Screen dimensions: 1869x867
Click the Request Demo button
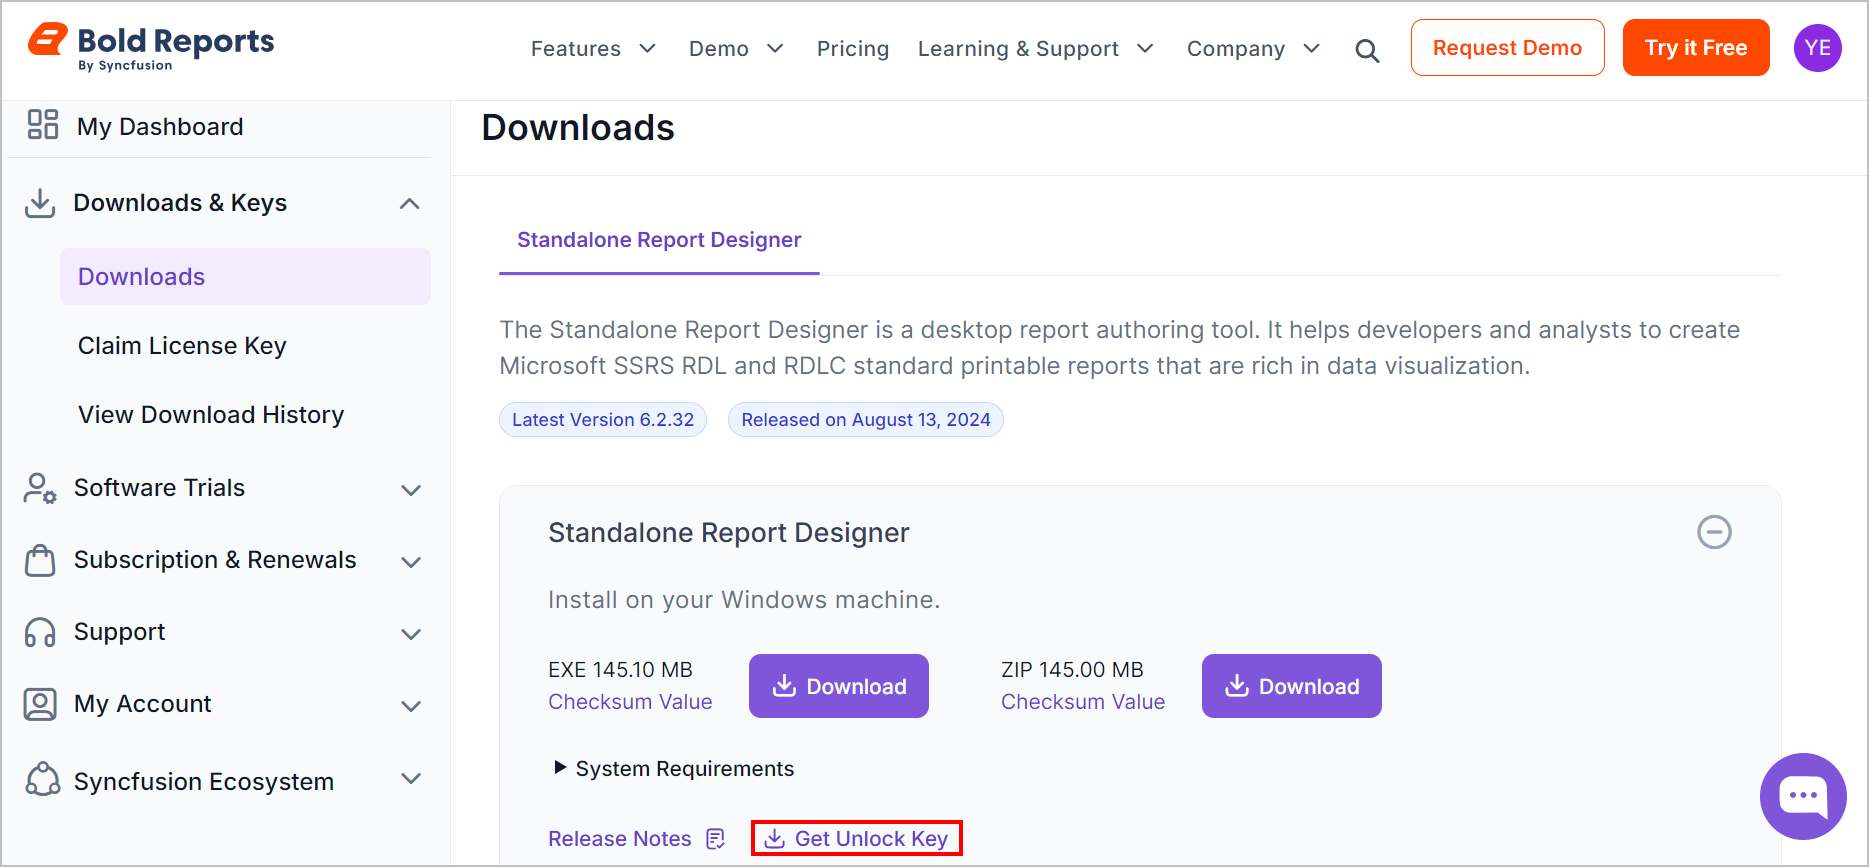click(1507, 48)
